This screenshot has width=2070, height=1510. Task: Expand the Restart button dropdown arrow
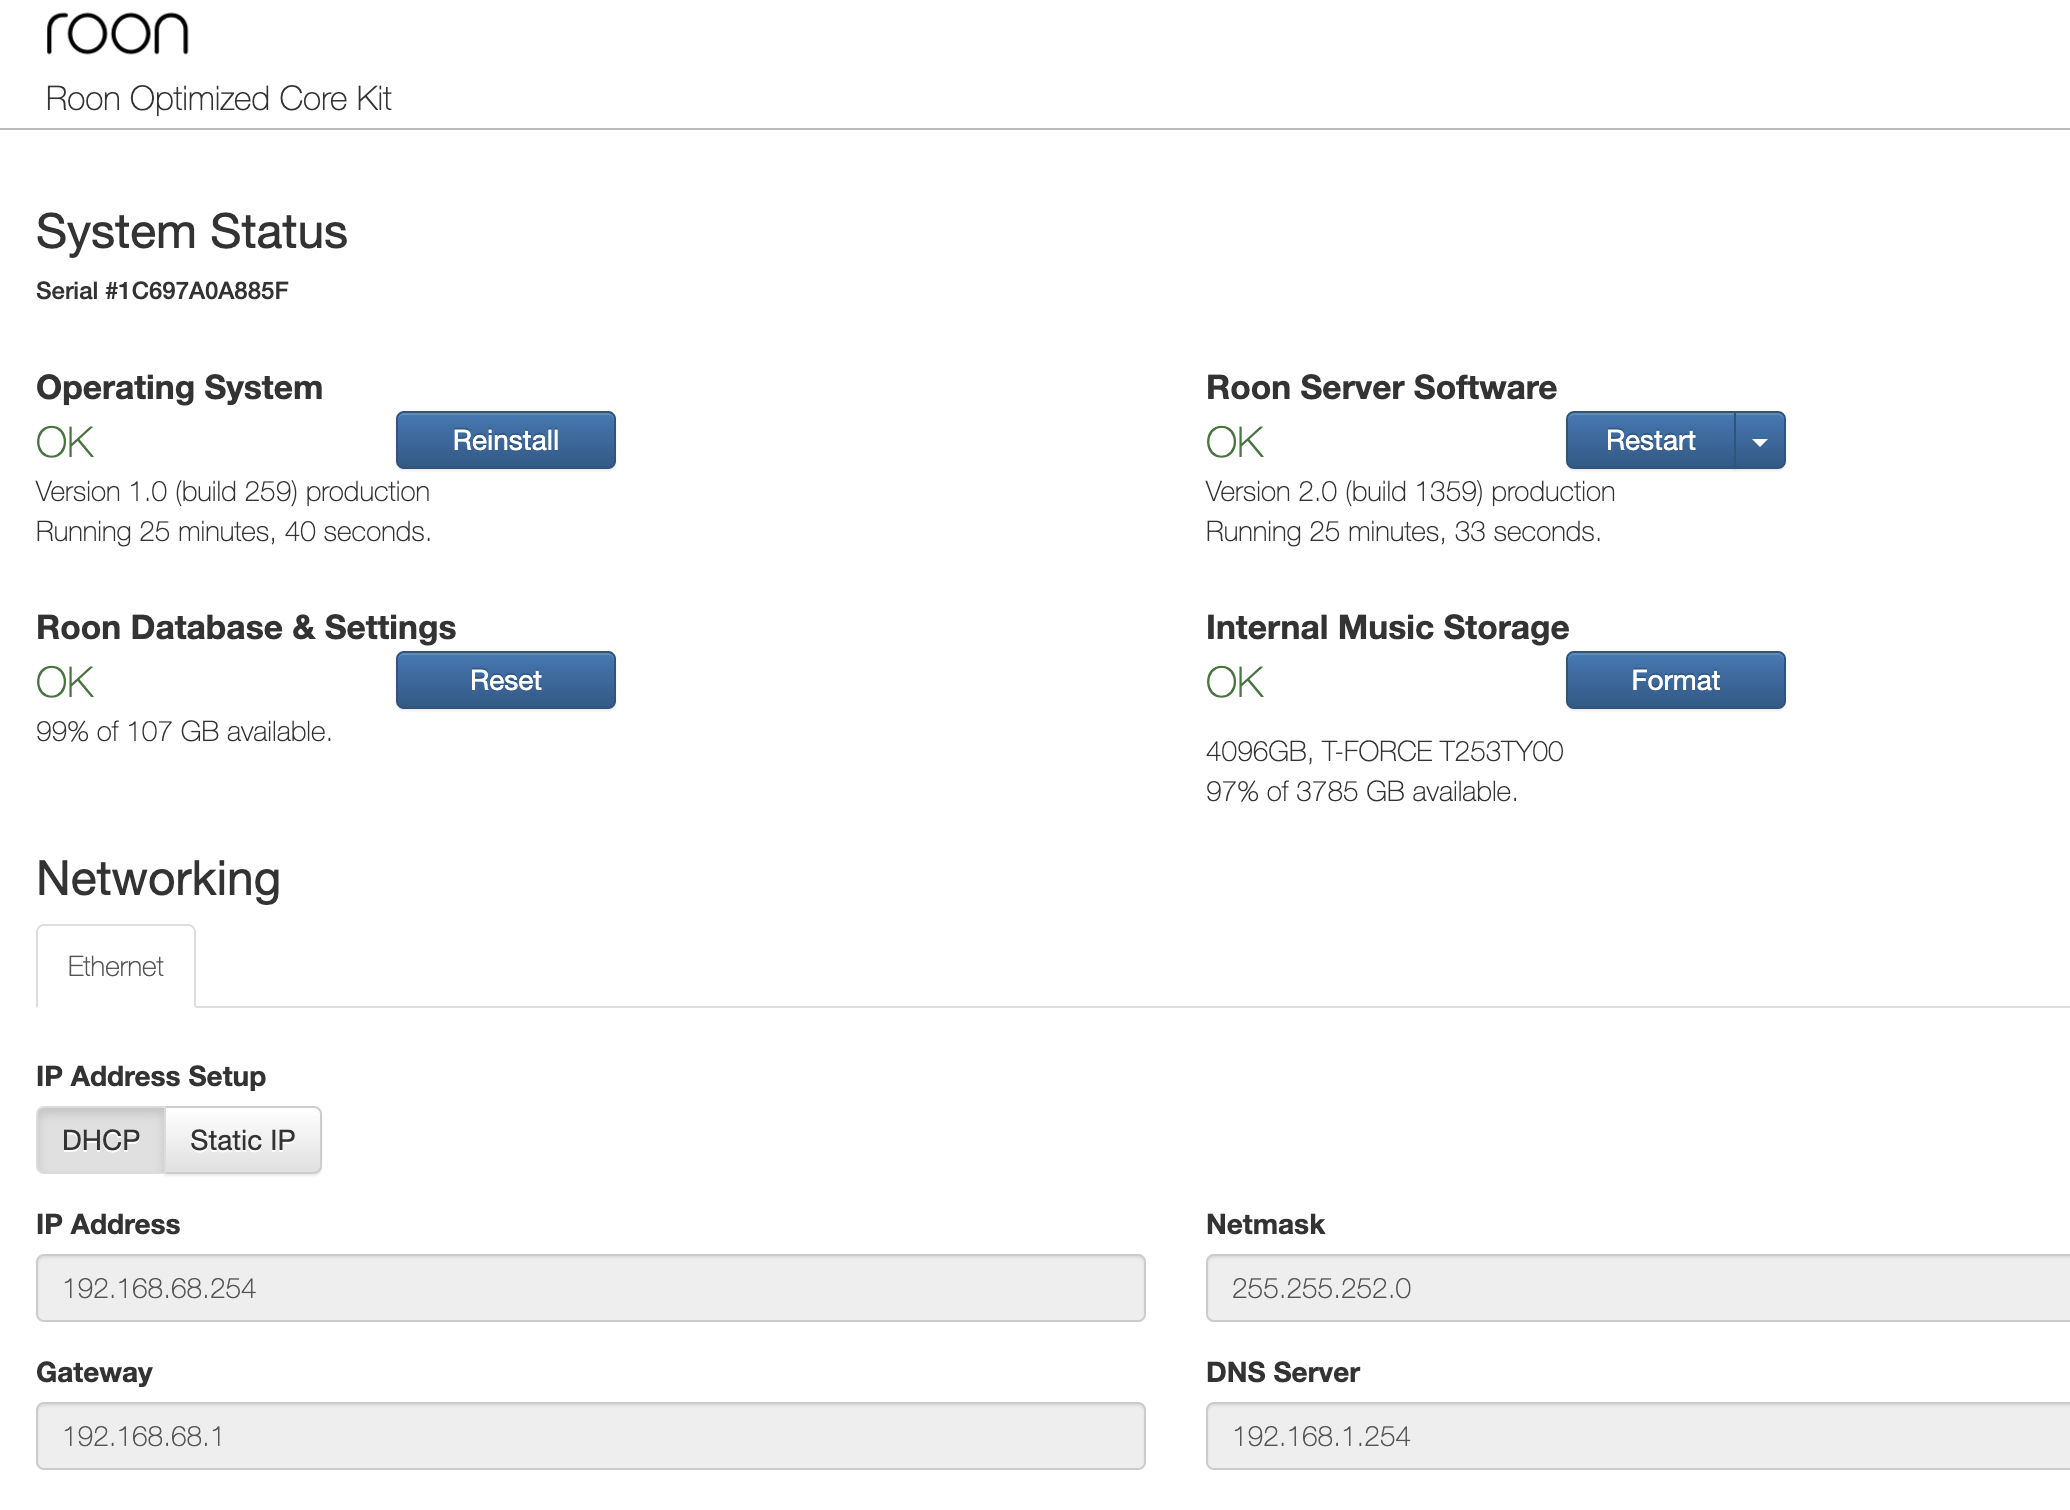click(x=1760, y=441)
